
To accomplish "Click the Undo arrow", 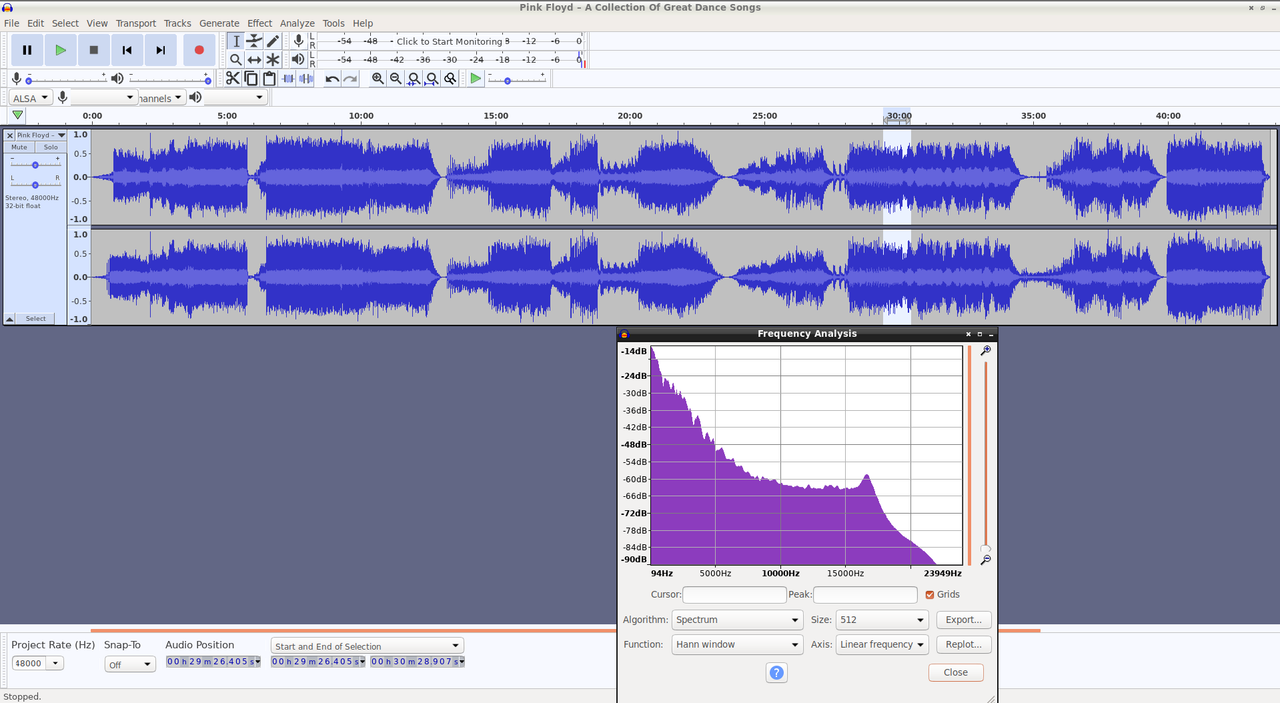I will 332,79.
